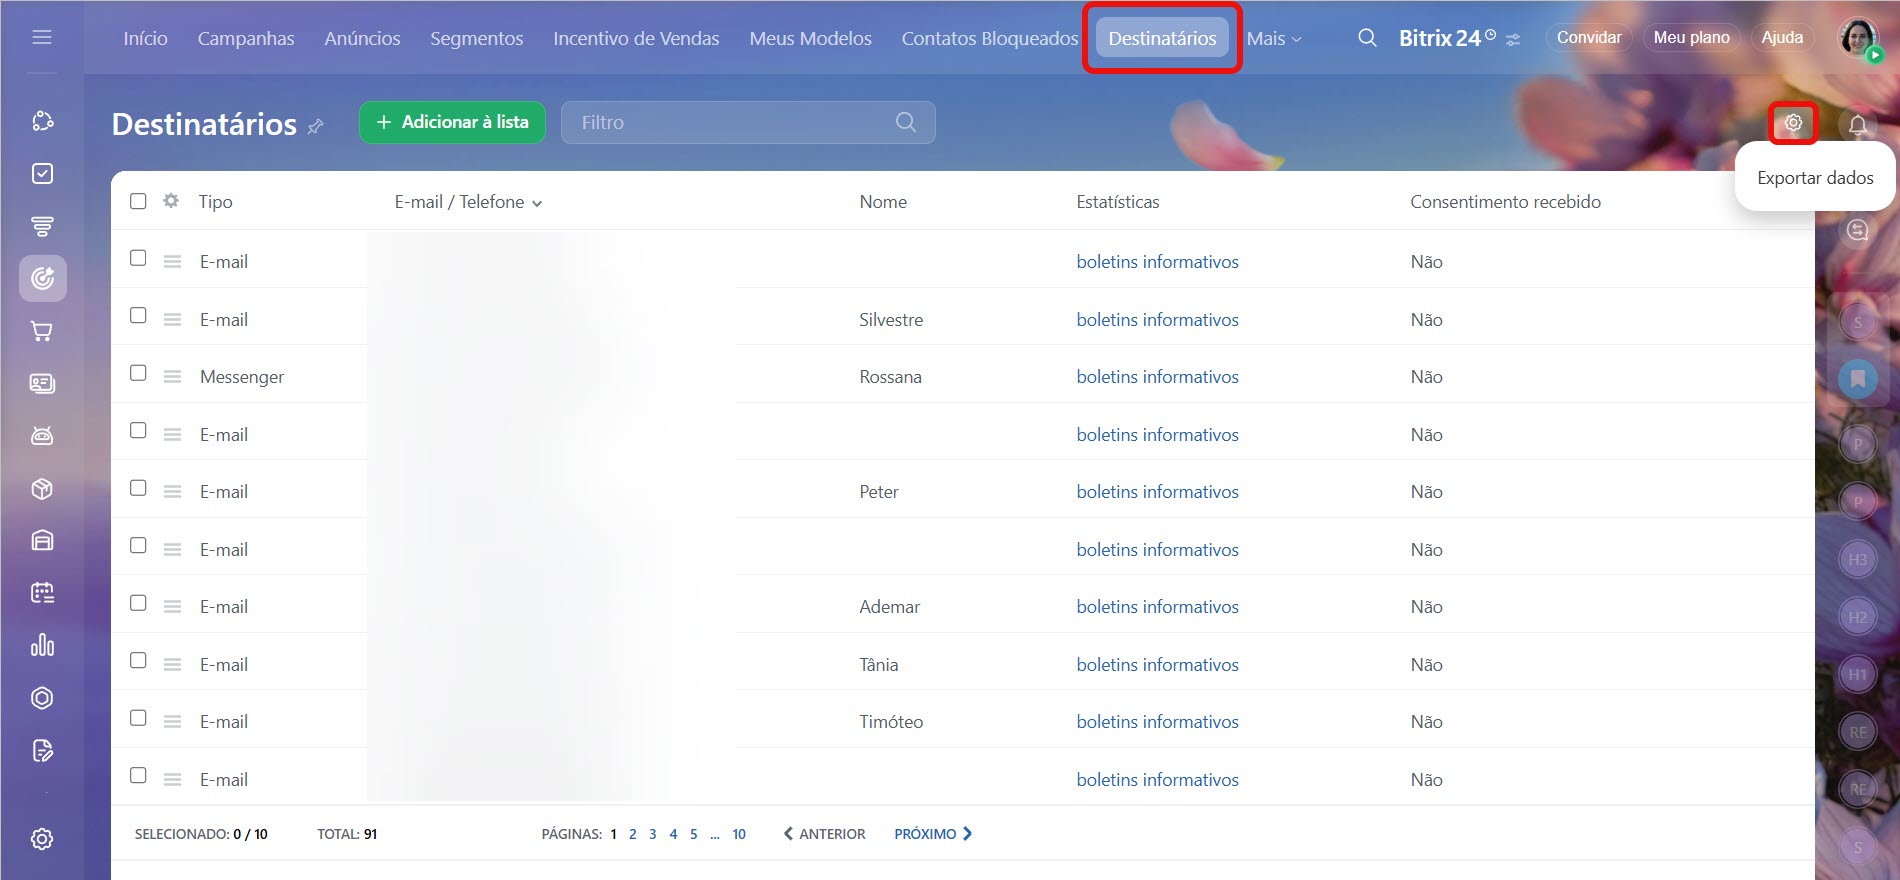Open the calendar icon in the sidebar

(x=42, y=593)
